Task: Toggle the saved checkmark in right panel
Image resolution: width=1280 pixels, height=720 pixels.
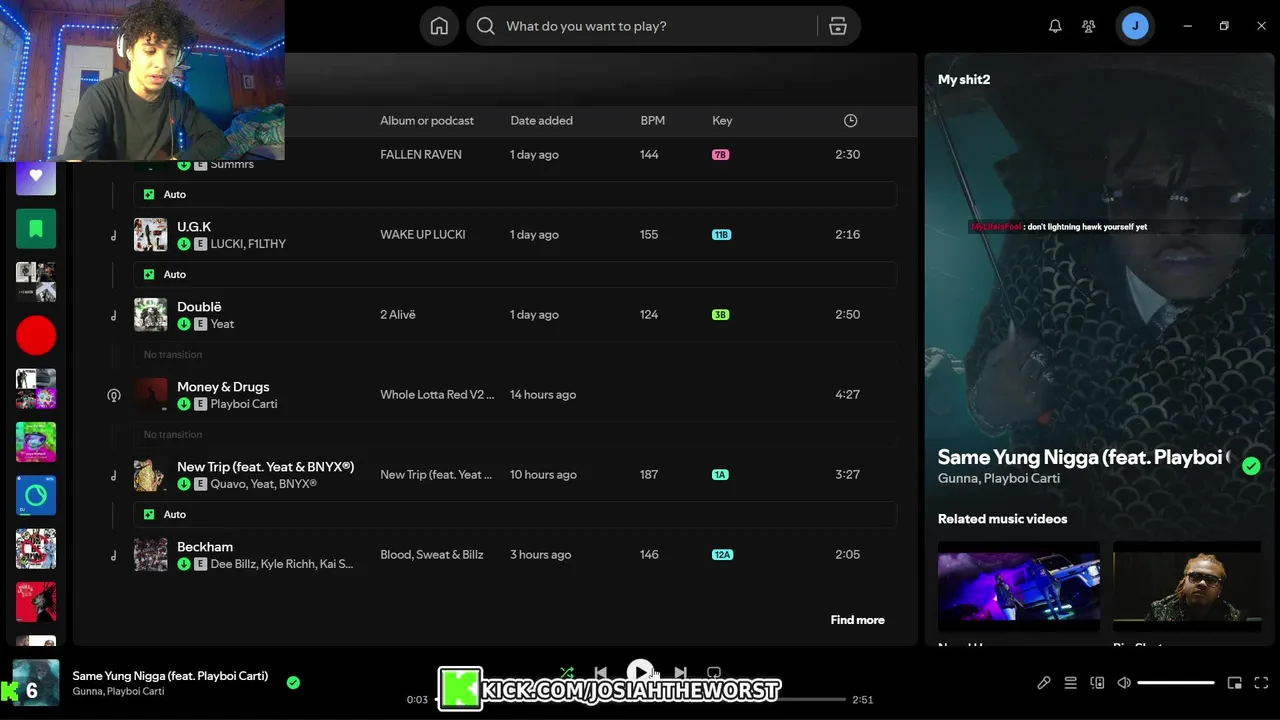Action: (x=1251, y=466)
